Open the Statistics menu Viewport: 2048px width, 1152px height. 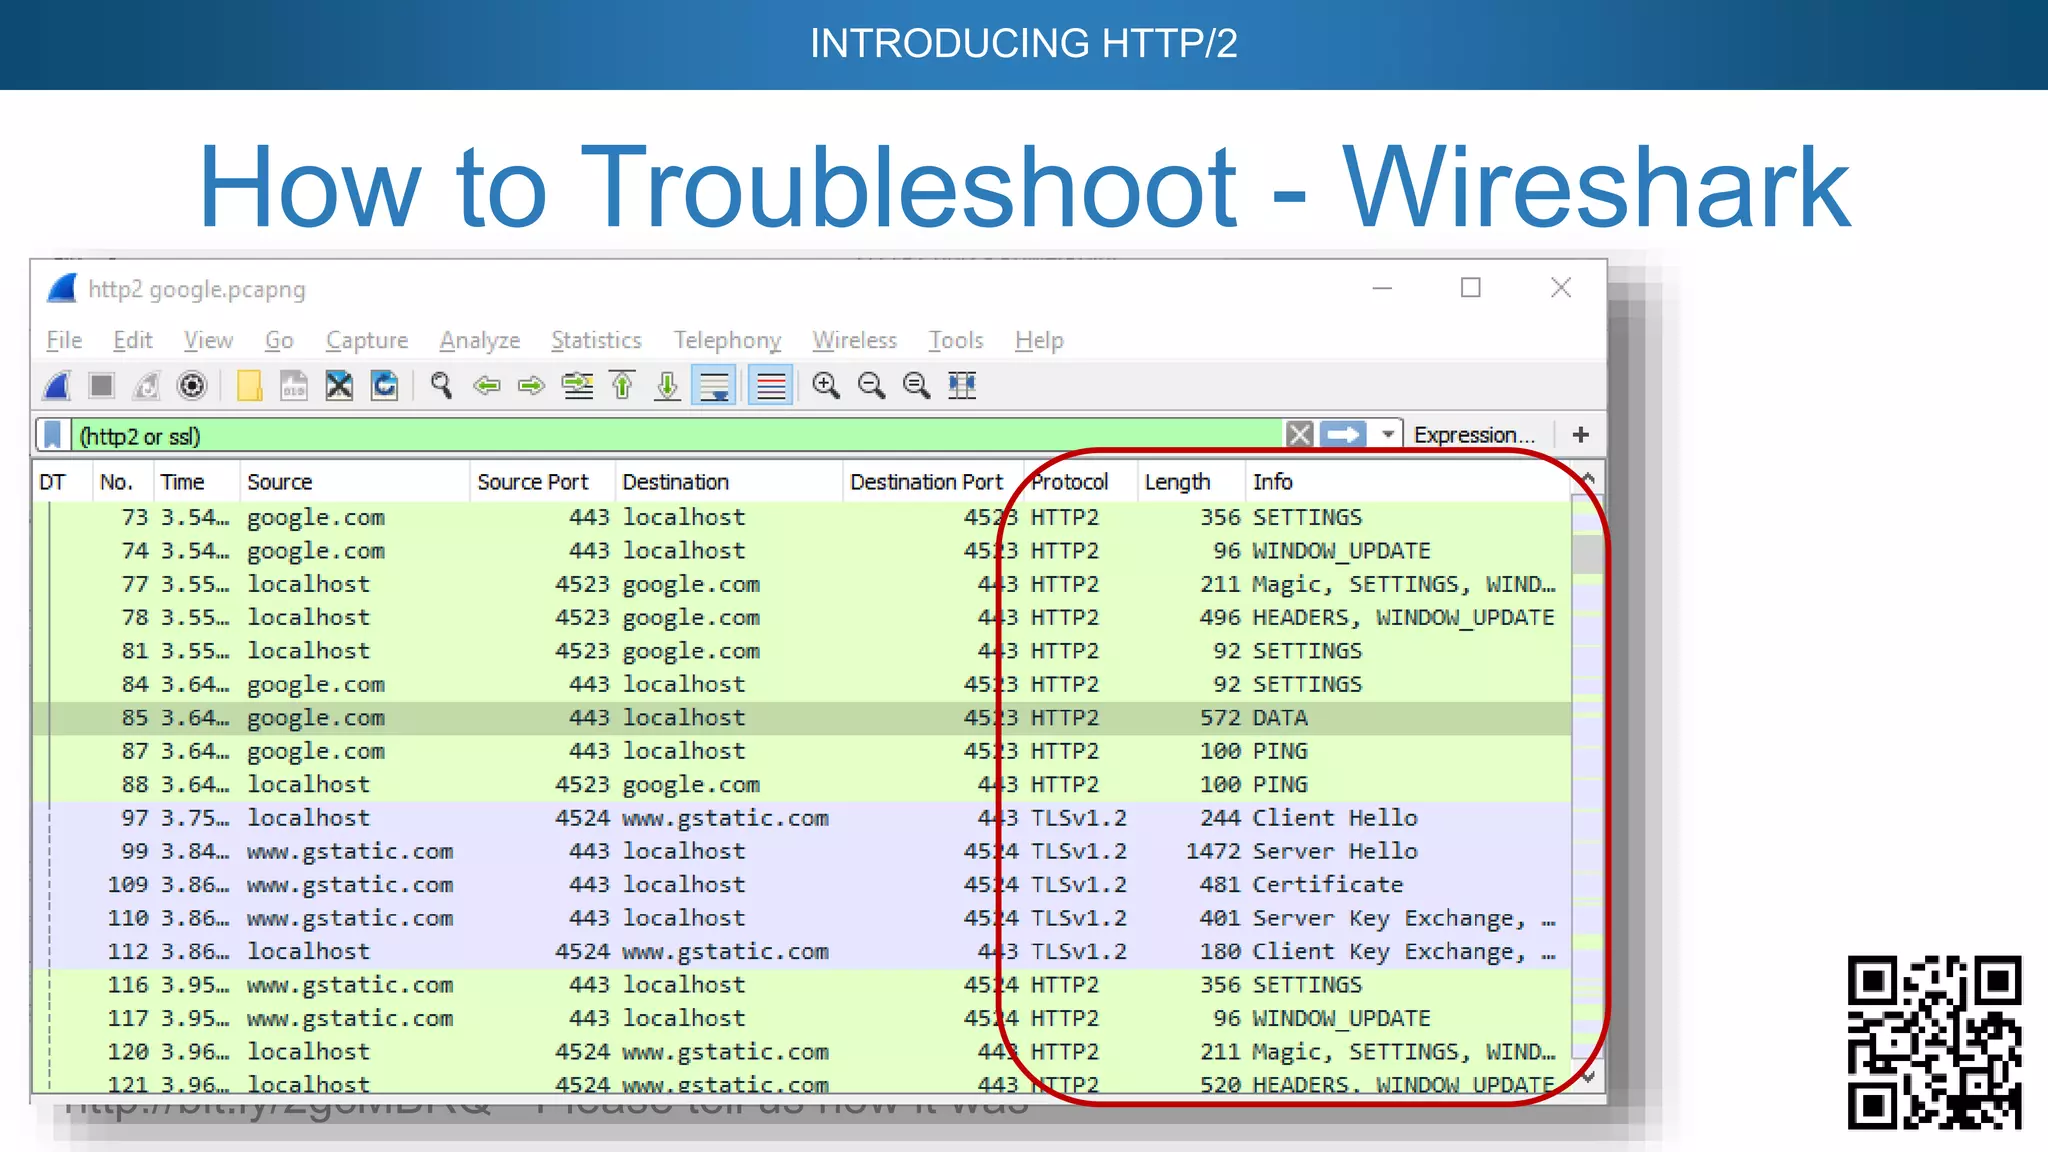tap(596, 340)
